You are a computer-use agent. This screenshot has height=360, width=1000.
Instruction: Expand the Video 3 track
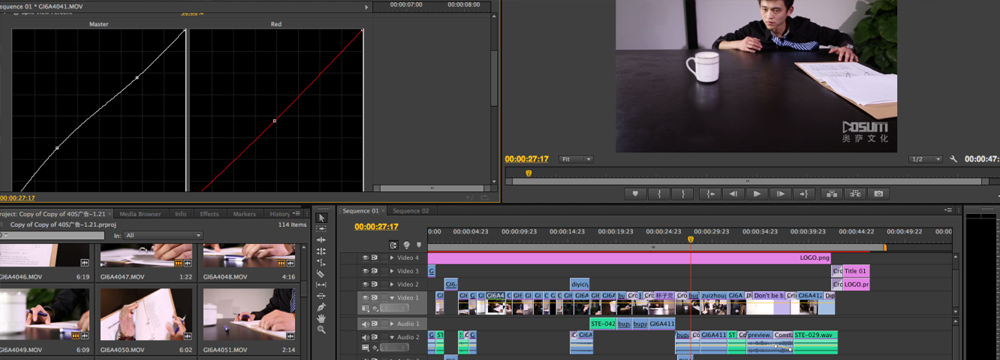[x=392, y=271]
